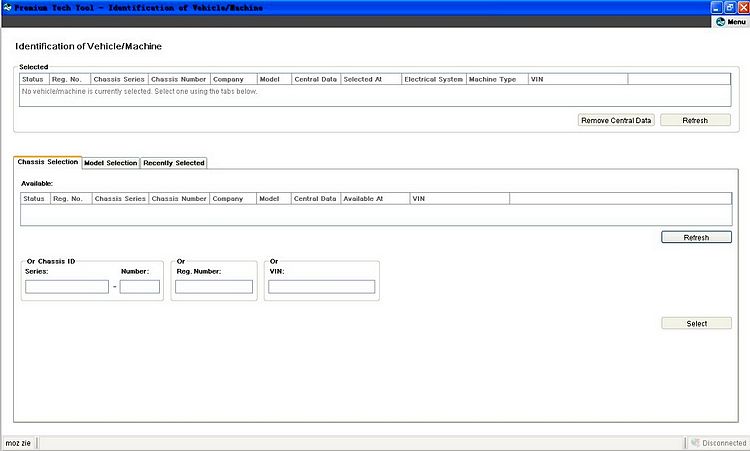Image resolution: width=750 pixels, height=451 pixels.
Task: Click Central Data header in Available table
Action: (x=316, y=198)
